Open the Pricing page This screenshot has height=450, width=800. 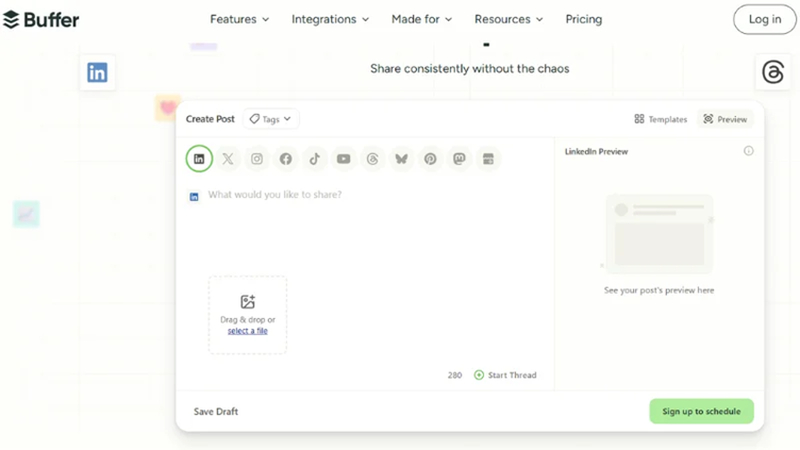pyautogui.click(x=584, y=19)
